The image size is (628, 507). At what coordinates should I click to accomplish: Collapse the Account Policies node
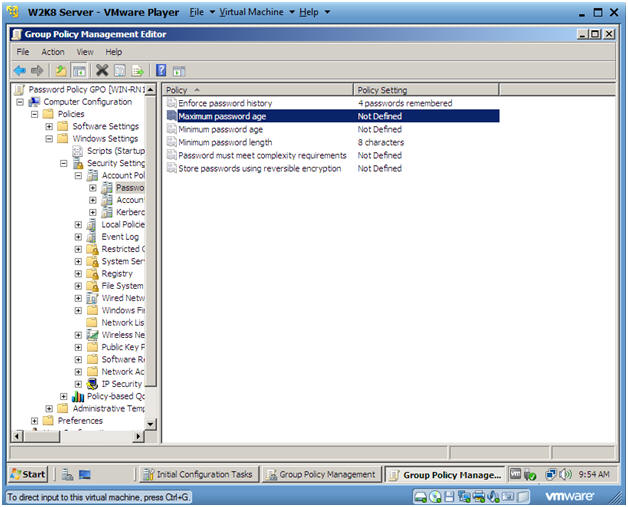[x=78, y=176]
